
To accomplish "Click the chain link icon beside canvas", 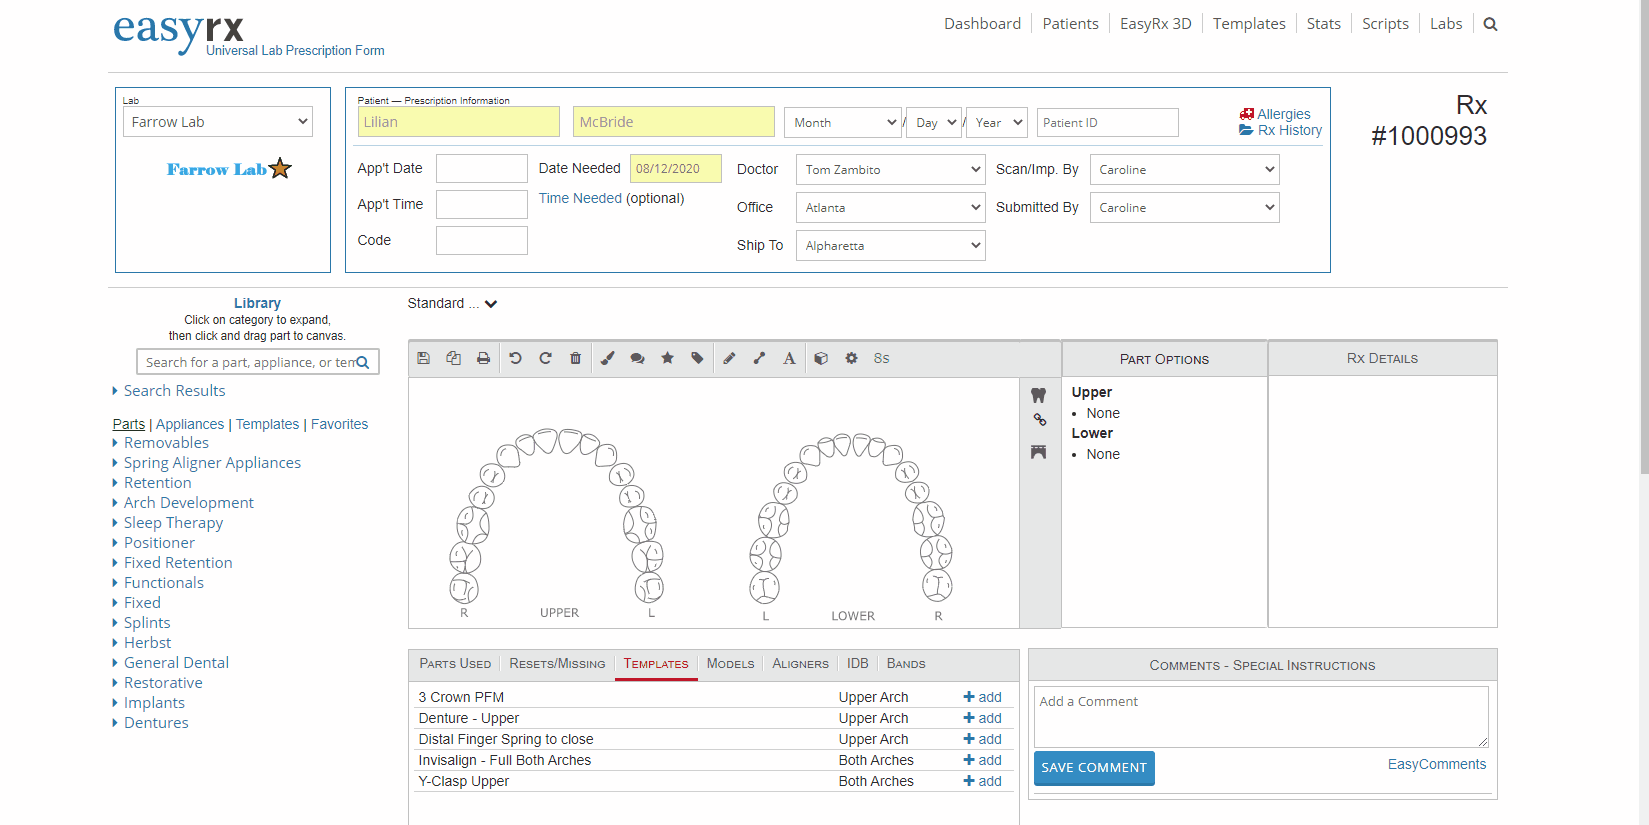I will (1039, 420).
